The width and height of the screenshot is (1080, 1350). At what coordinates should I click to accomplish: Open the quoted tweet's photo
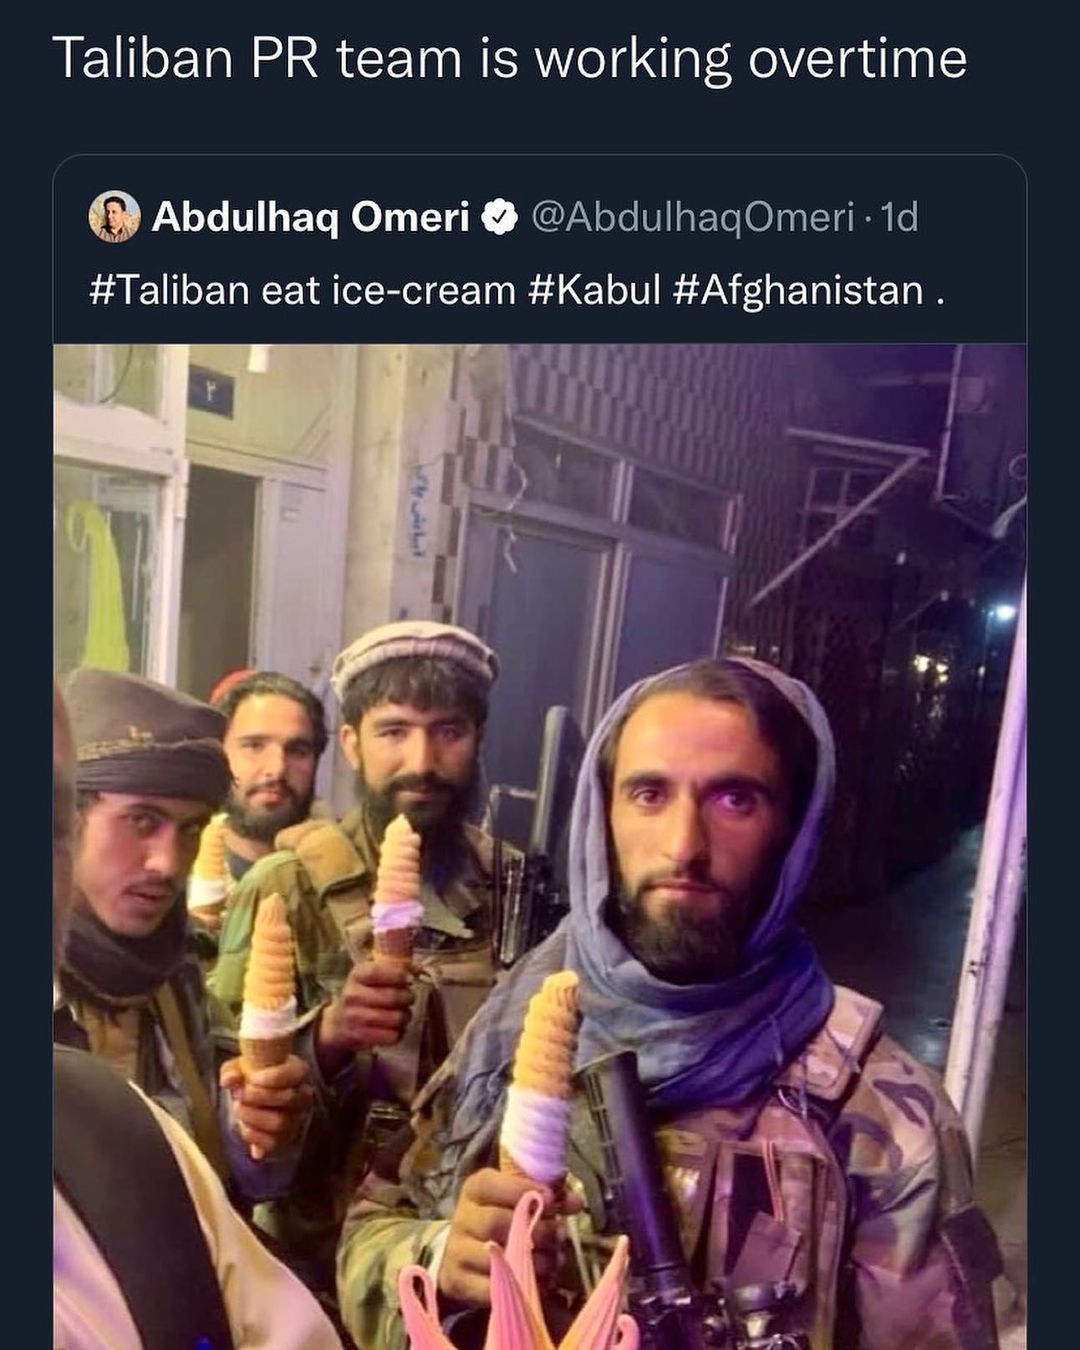click(540, 847)
